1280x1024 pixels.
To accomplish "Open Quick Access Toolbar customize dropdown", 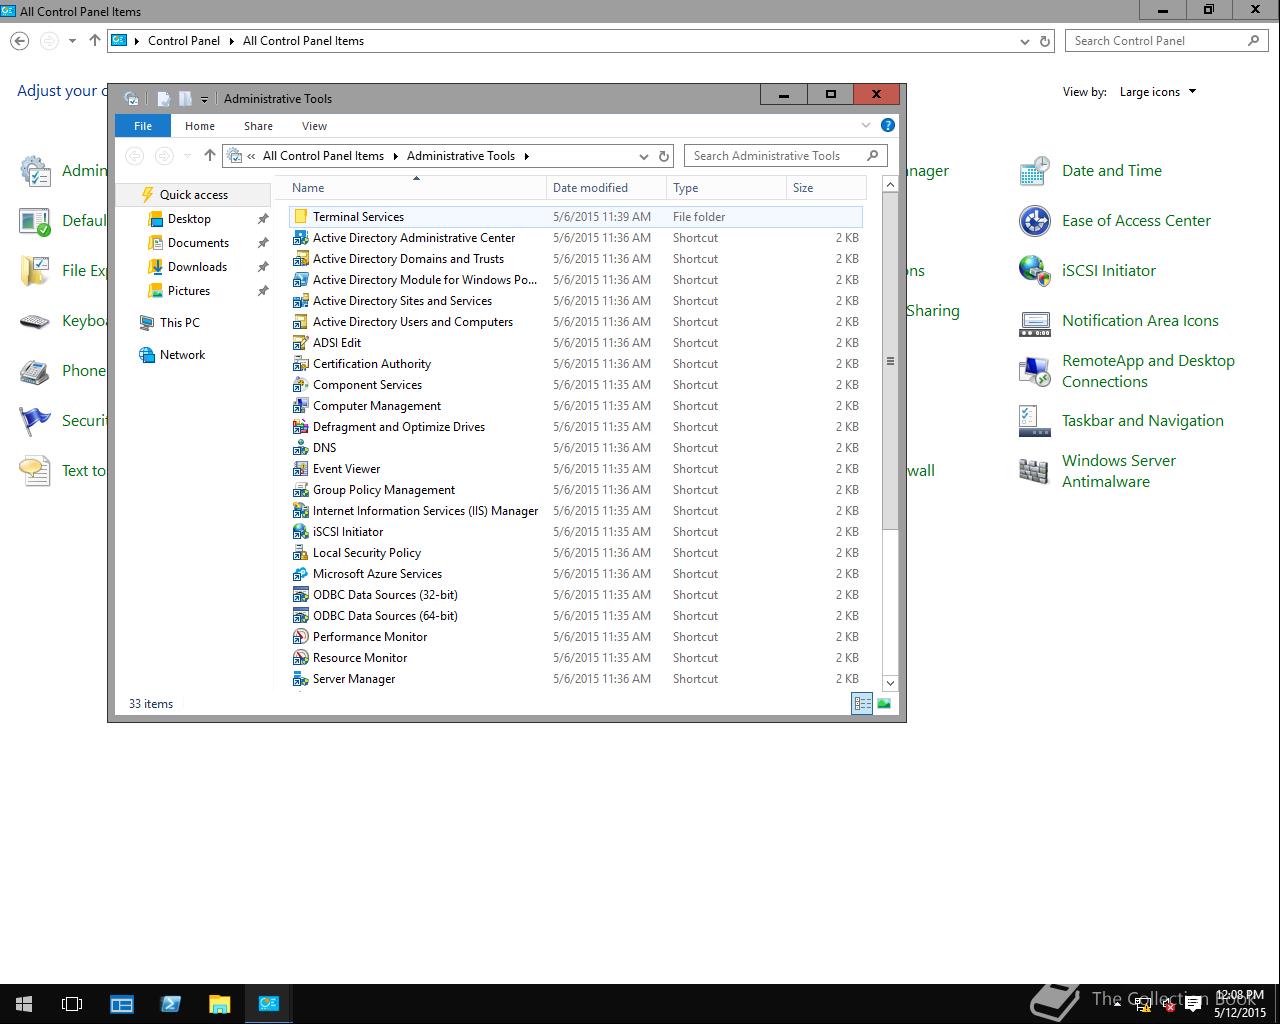I will pos(204,99).
